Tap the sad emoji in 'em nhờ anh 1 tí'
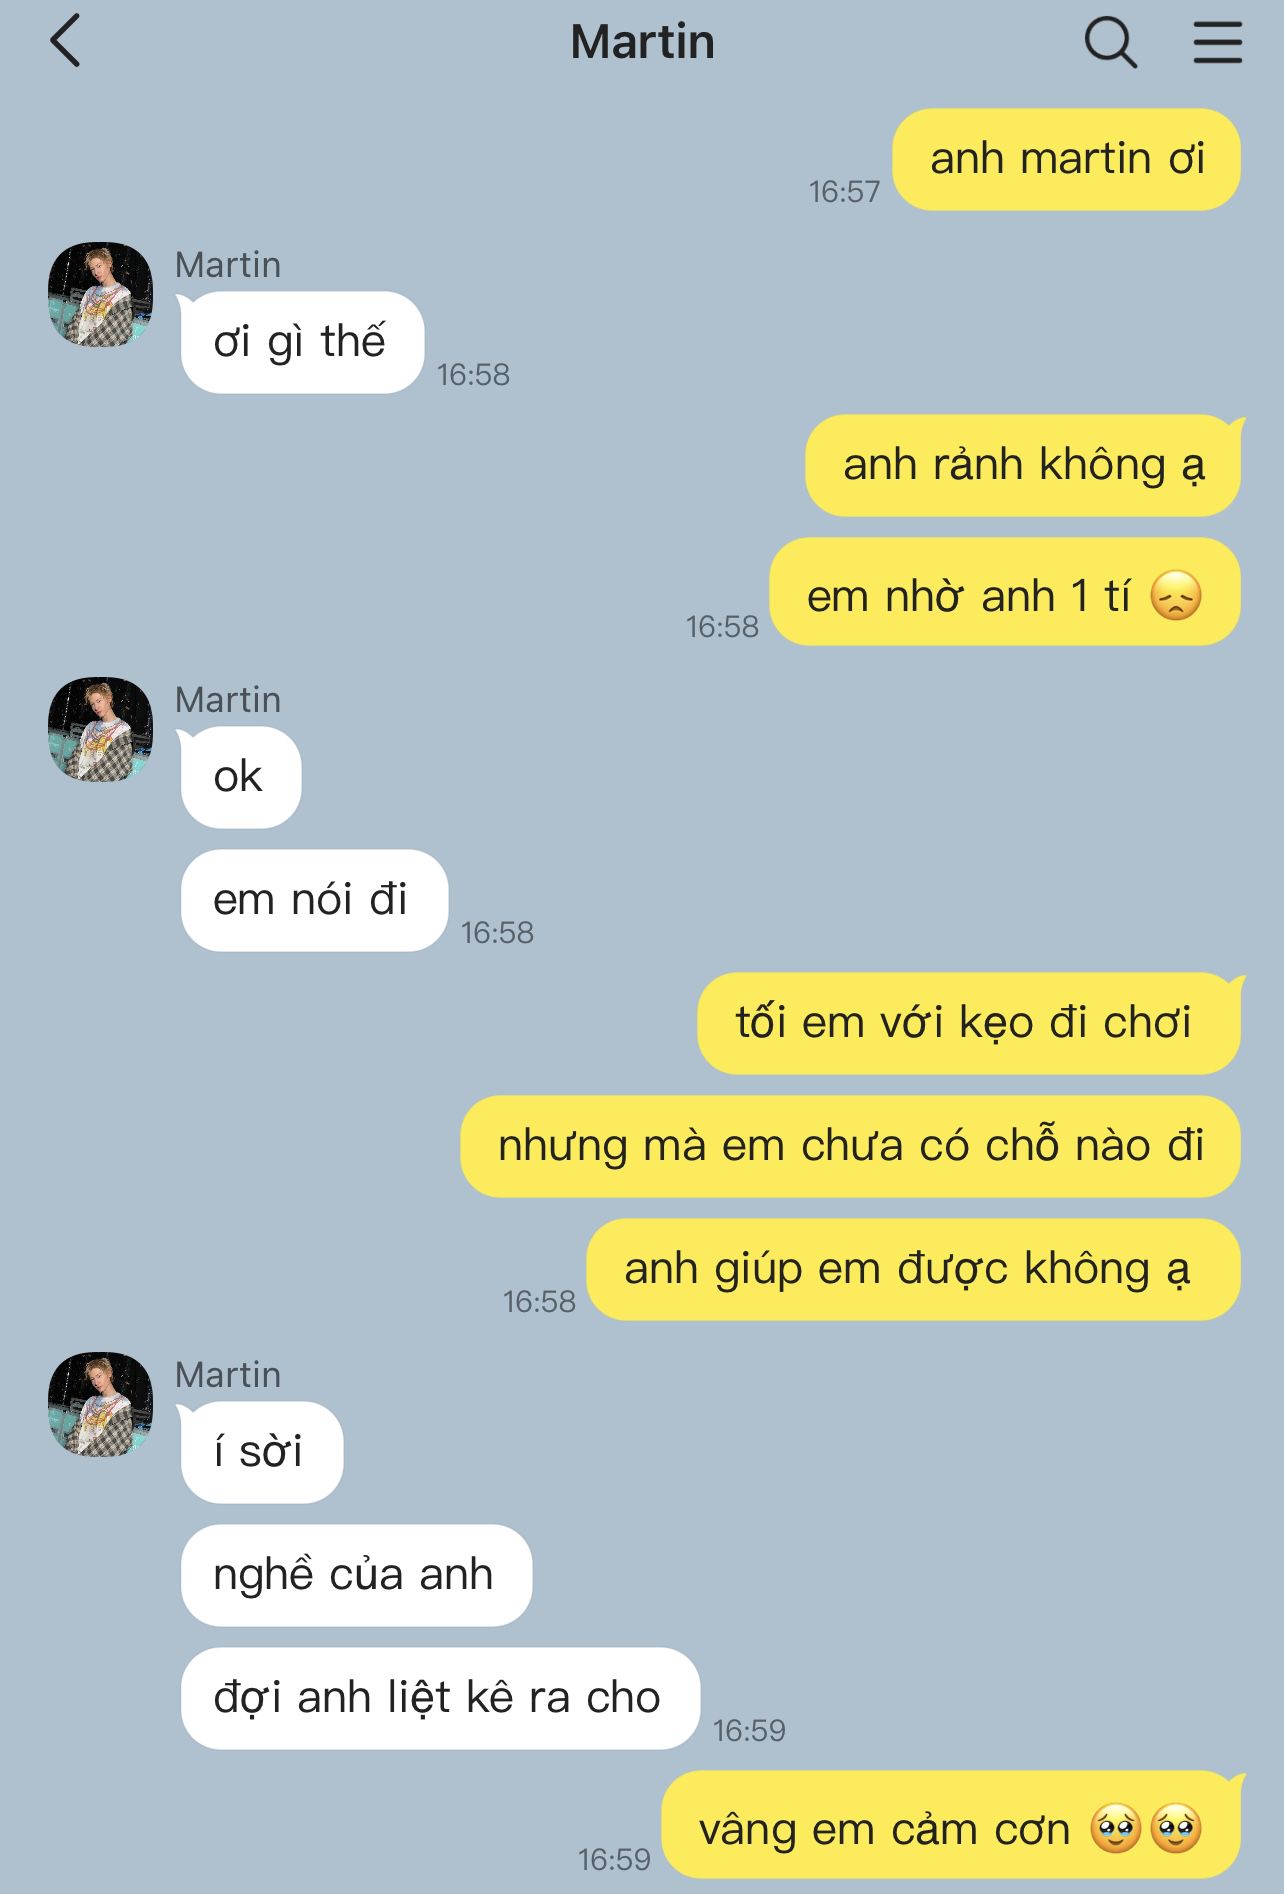This screenshot has width=1284, height=1894. [x=1176, y=596]
